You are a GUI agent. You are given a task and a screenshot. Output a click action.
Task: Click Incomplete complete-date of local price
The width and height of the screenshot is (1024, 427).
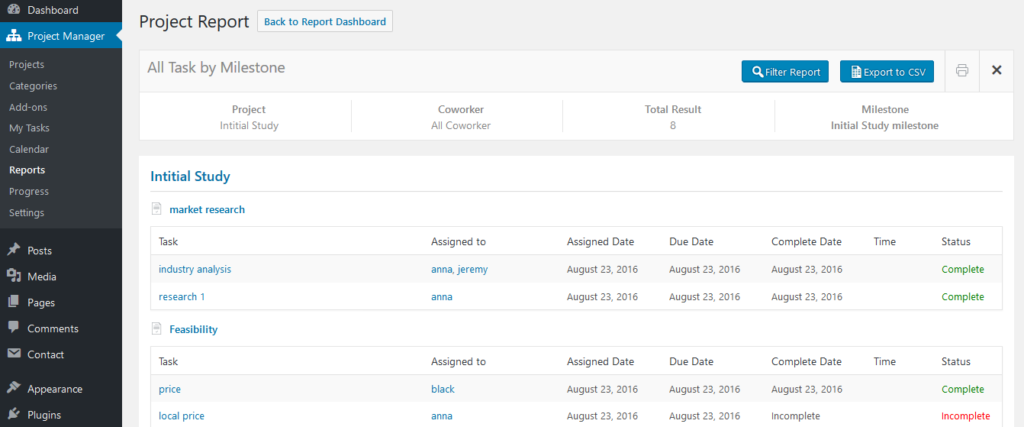coord(795,416)
